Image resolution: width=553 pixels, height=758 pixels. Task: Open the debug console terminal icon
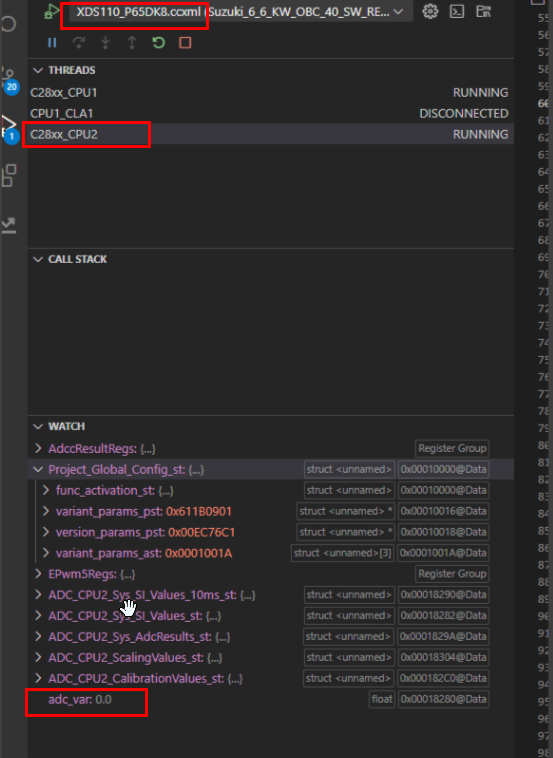coord(457,11)
